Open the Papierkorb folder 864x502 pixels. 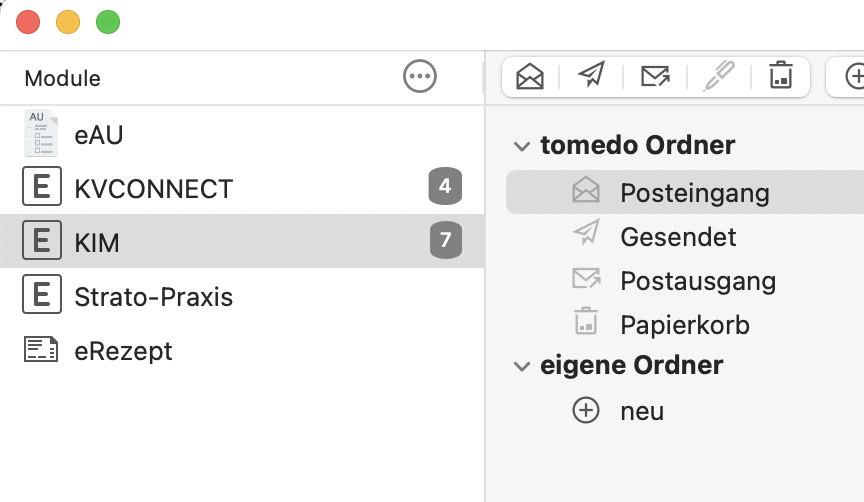[x=685, y=325]
